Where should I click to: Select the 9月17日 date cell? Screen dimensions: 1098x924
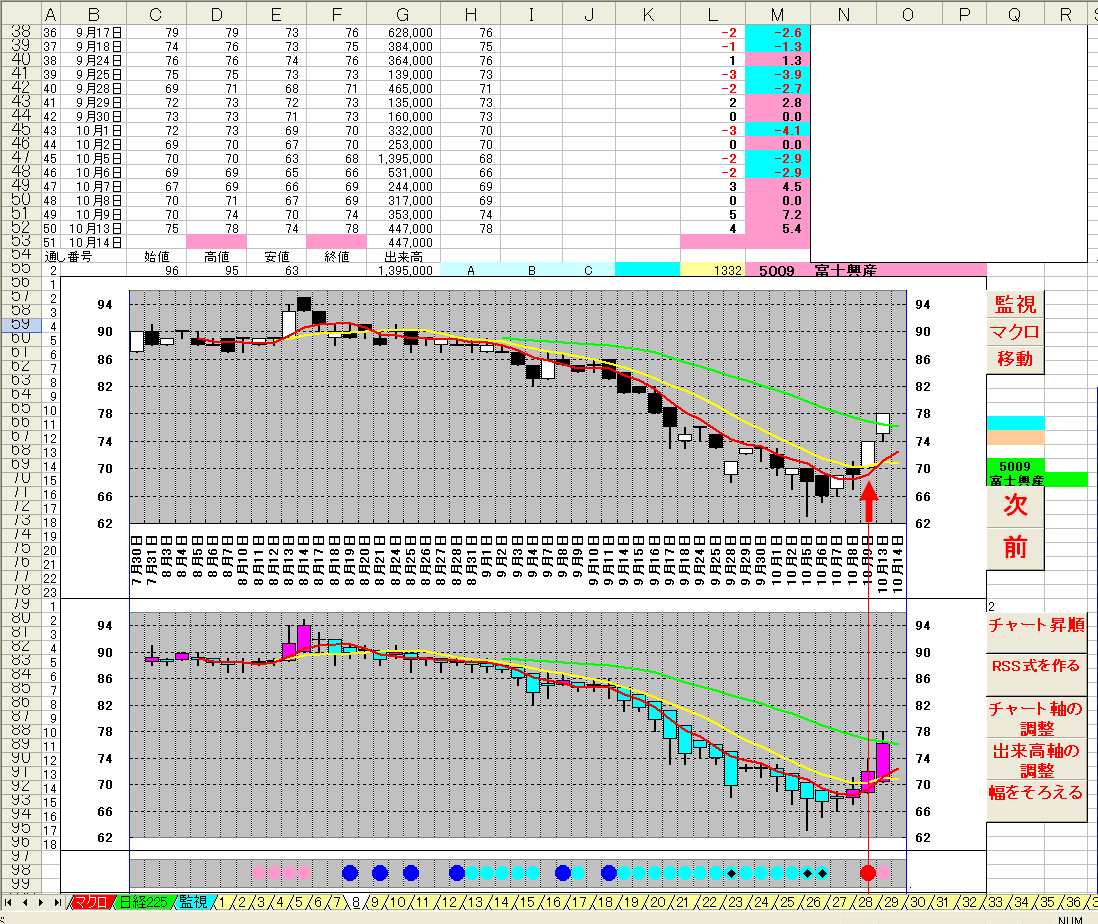click(94, 33)
